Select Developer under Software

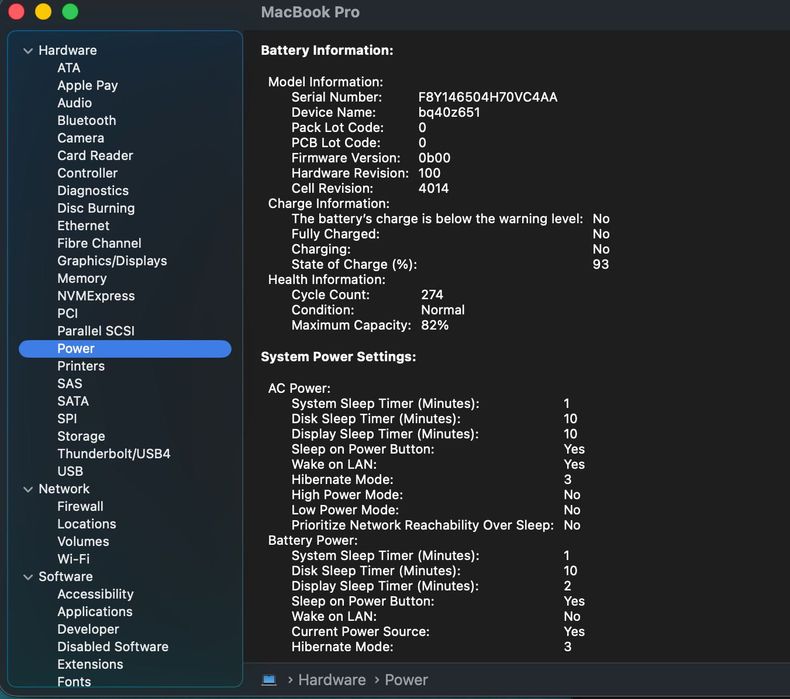click(x=88, y=629)
